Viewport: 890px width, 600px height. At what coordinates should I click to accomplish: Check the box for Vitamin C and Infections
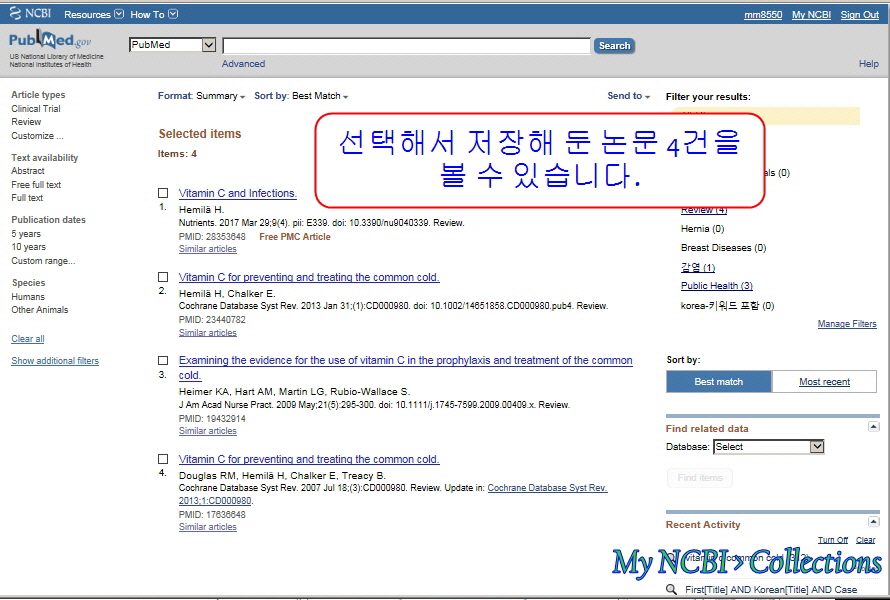point(163,193)
